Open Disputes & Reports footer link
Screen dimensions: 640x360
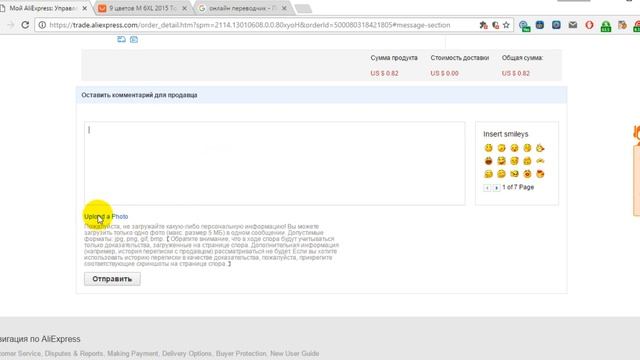[74, 353]
